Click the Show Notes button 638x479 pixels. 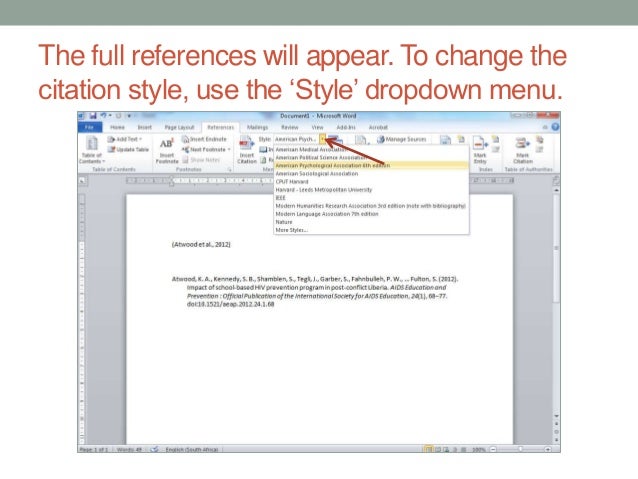click(x=201, y=160)
